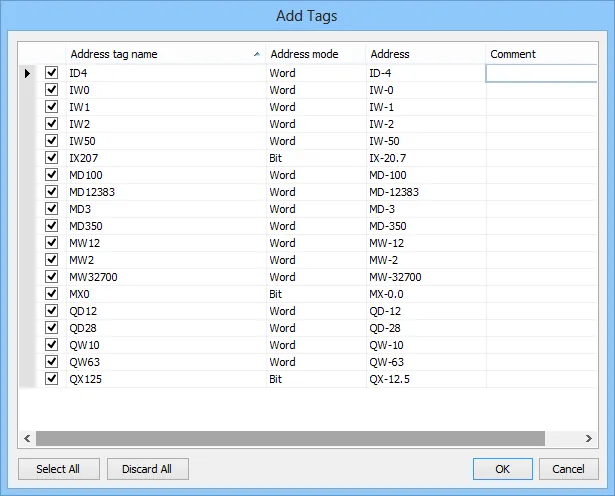Deselect the MD3 tag checkbox
Image resolution: width=615 pixels, height=496 pixels.
(x=51, y=209)
